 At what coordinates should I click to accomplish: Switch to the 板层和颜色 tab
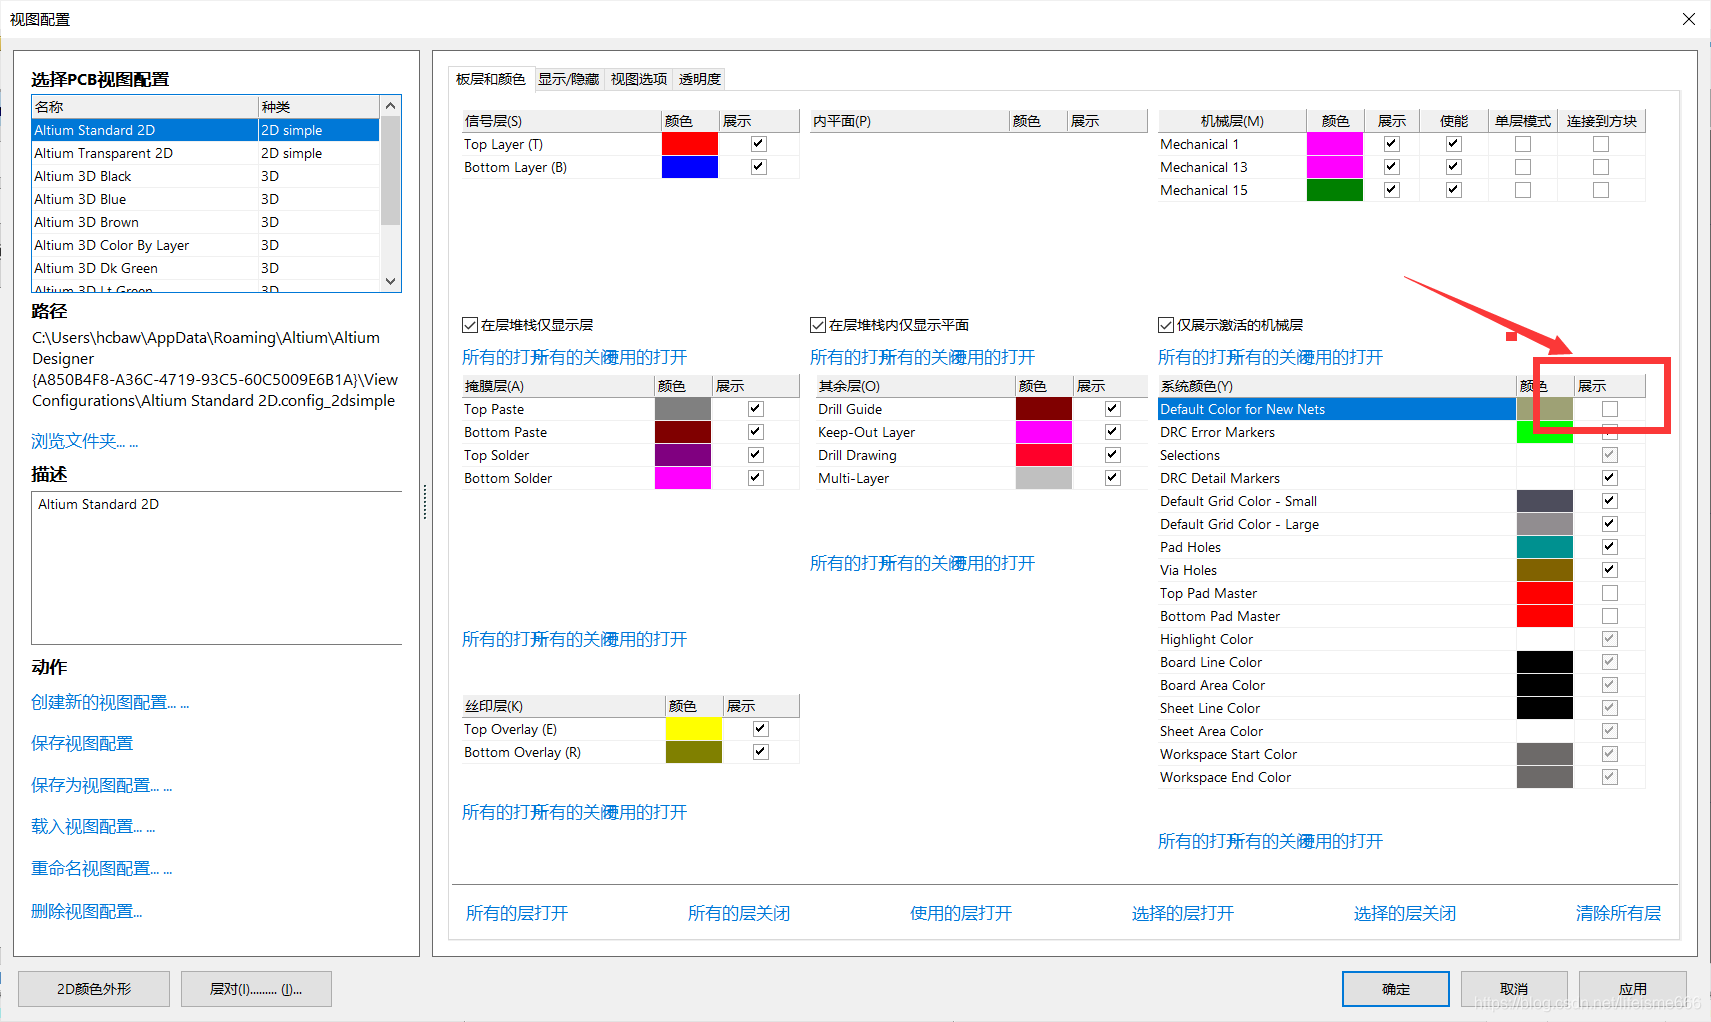click(x=490, y=79)
